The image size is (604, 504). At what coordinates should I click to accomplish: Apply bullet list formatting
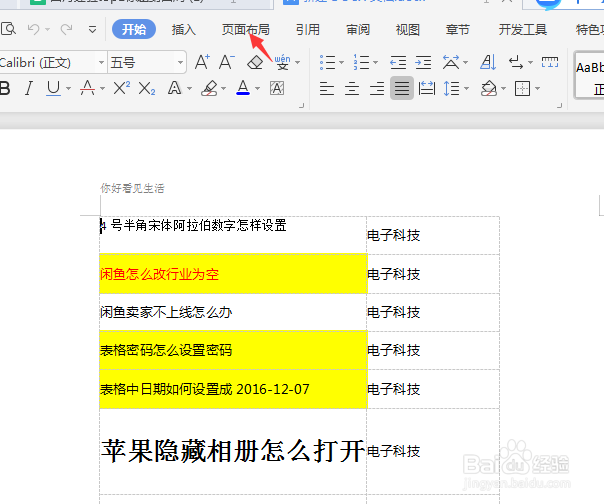pos(327,62)
